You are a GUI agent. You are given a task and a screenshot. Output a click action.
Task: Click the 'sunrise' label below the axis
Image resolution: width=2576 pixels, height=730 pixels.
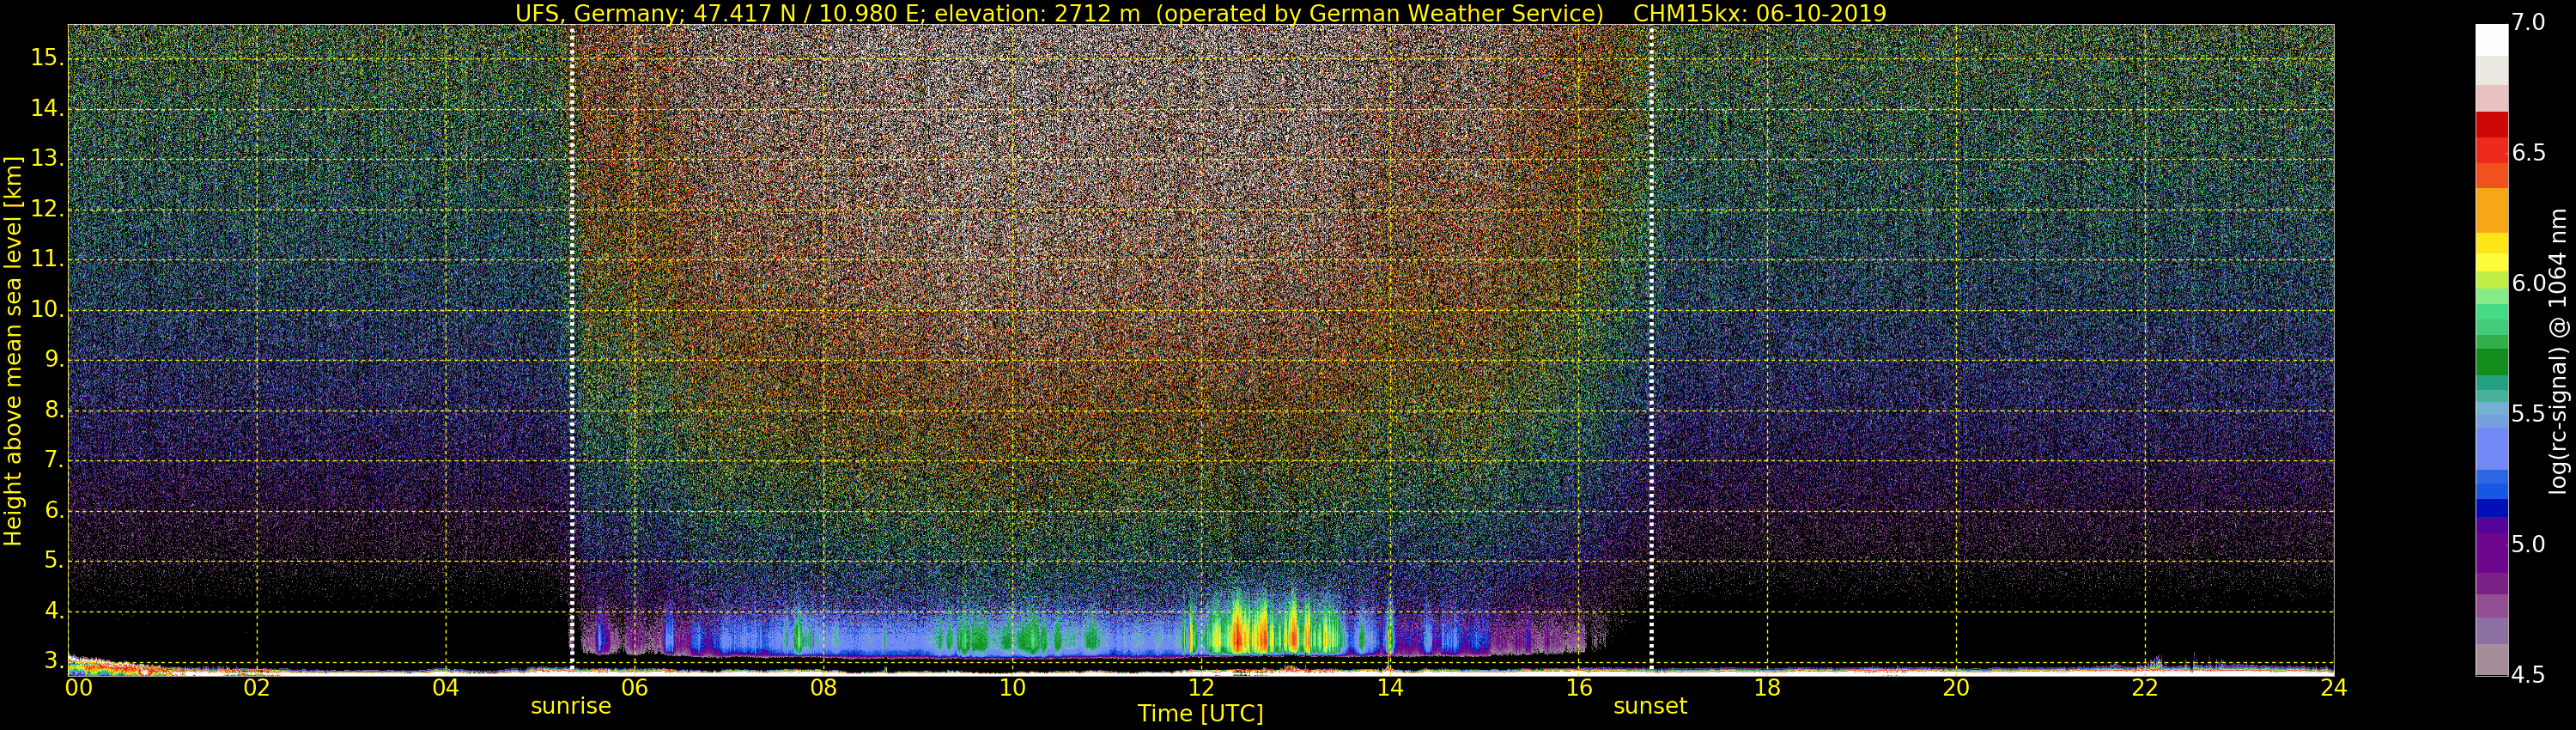[x=570, y=706]
